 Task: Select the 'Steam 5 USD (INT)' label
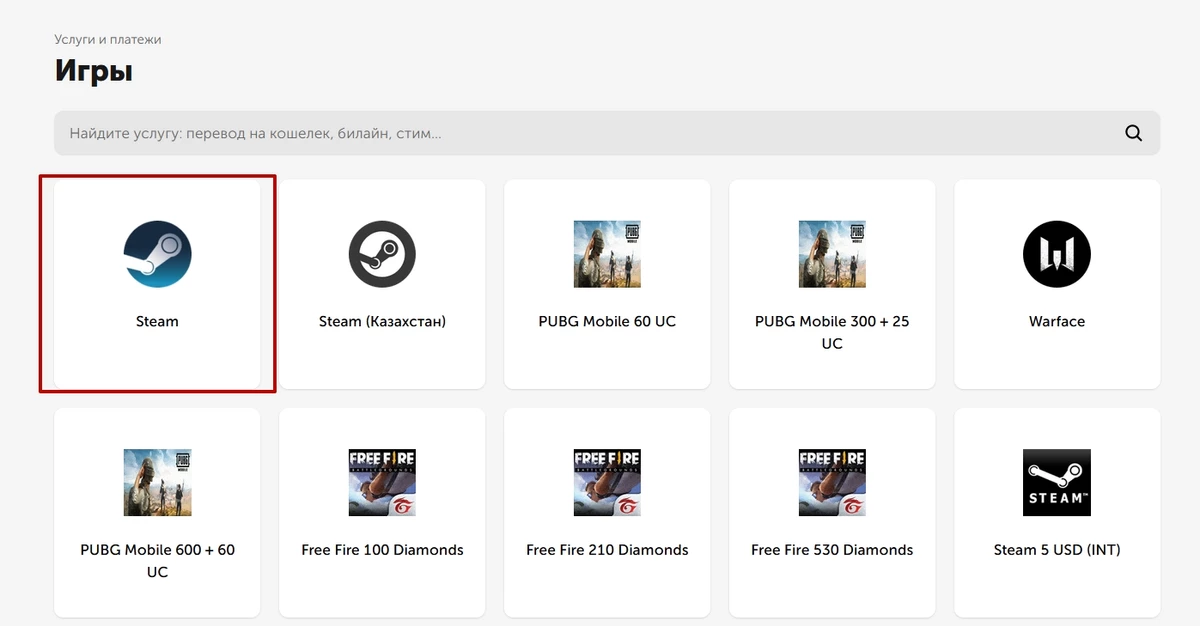point(1057,550)
